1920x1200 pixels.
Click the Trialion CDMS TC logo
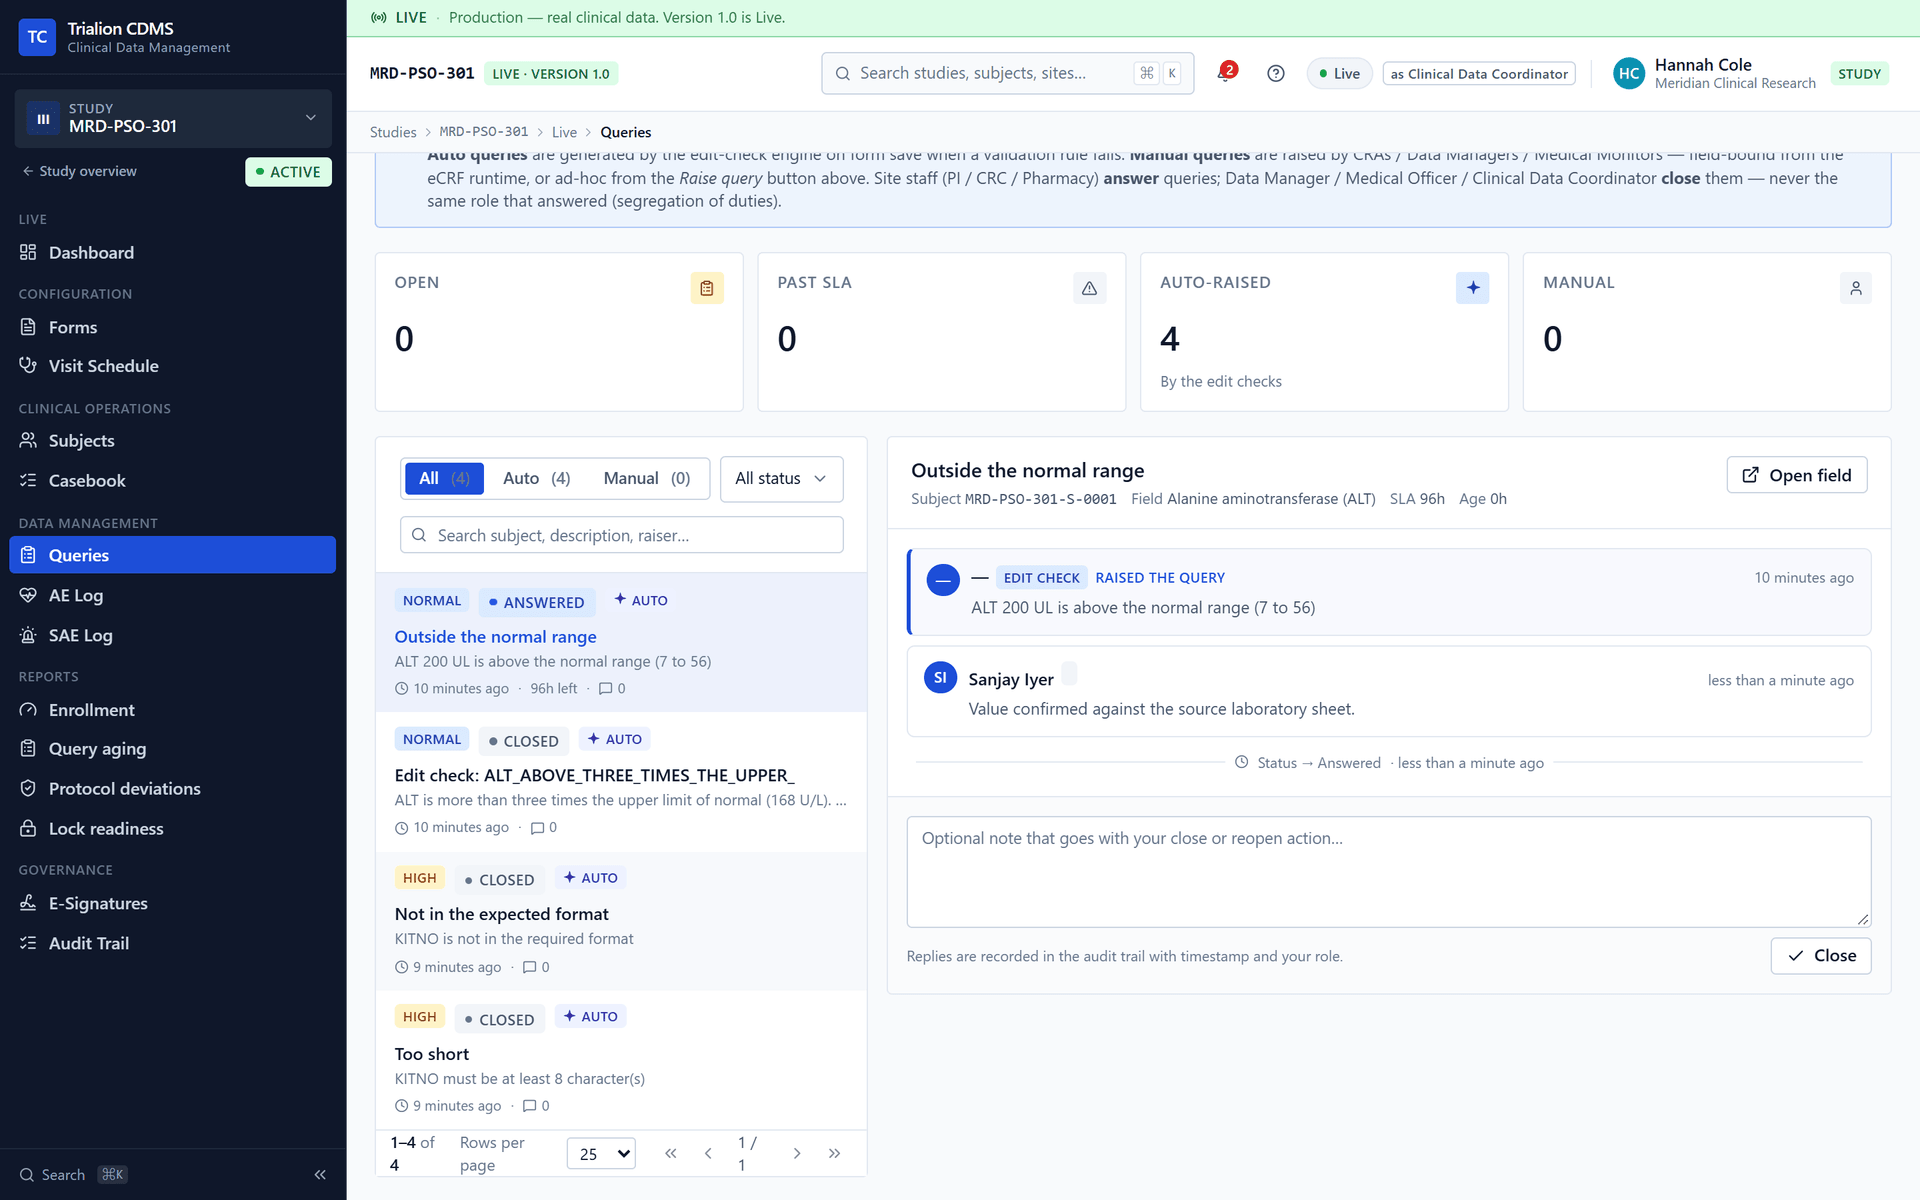pos(37,37)
